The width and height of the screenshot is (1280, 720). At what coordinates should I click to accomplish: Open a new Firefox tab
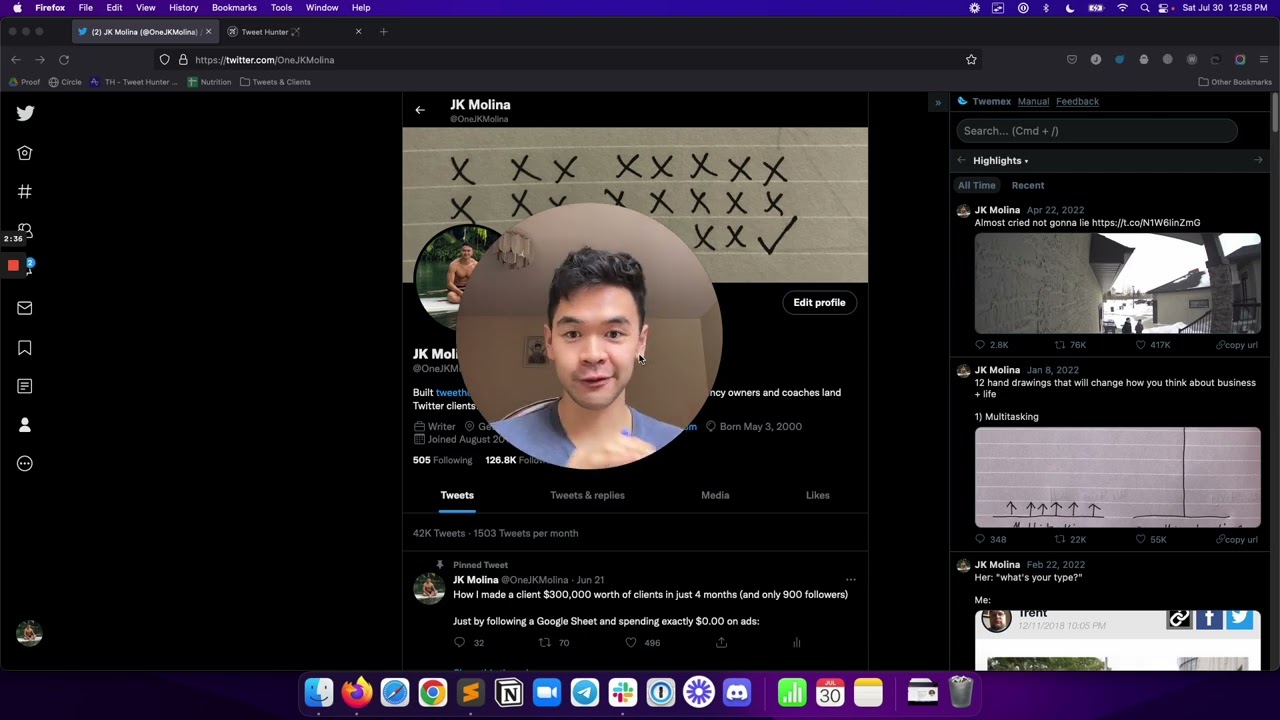pyautogui.click(x=384, y=32)
